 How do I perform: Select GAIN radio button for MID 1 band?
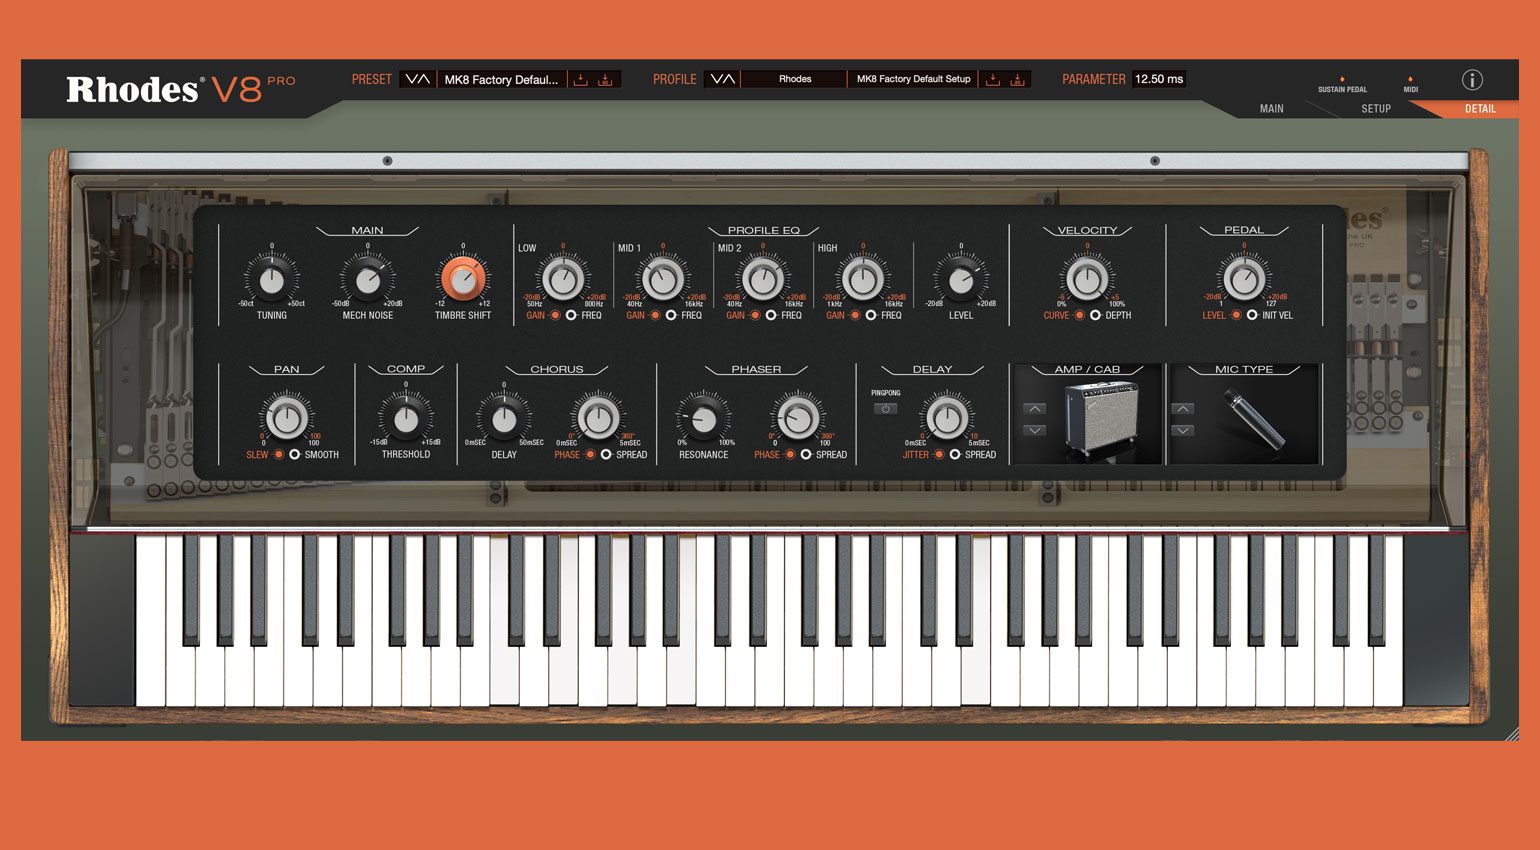pyautogui.click(x=655, y=315)
